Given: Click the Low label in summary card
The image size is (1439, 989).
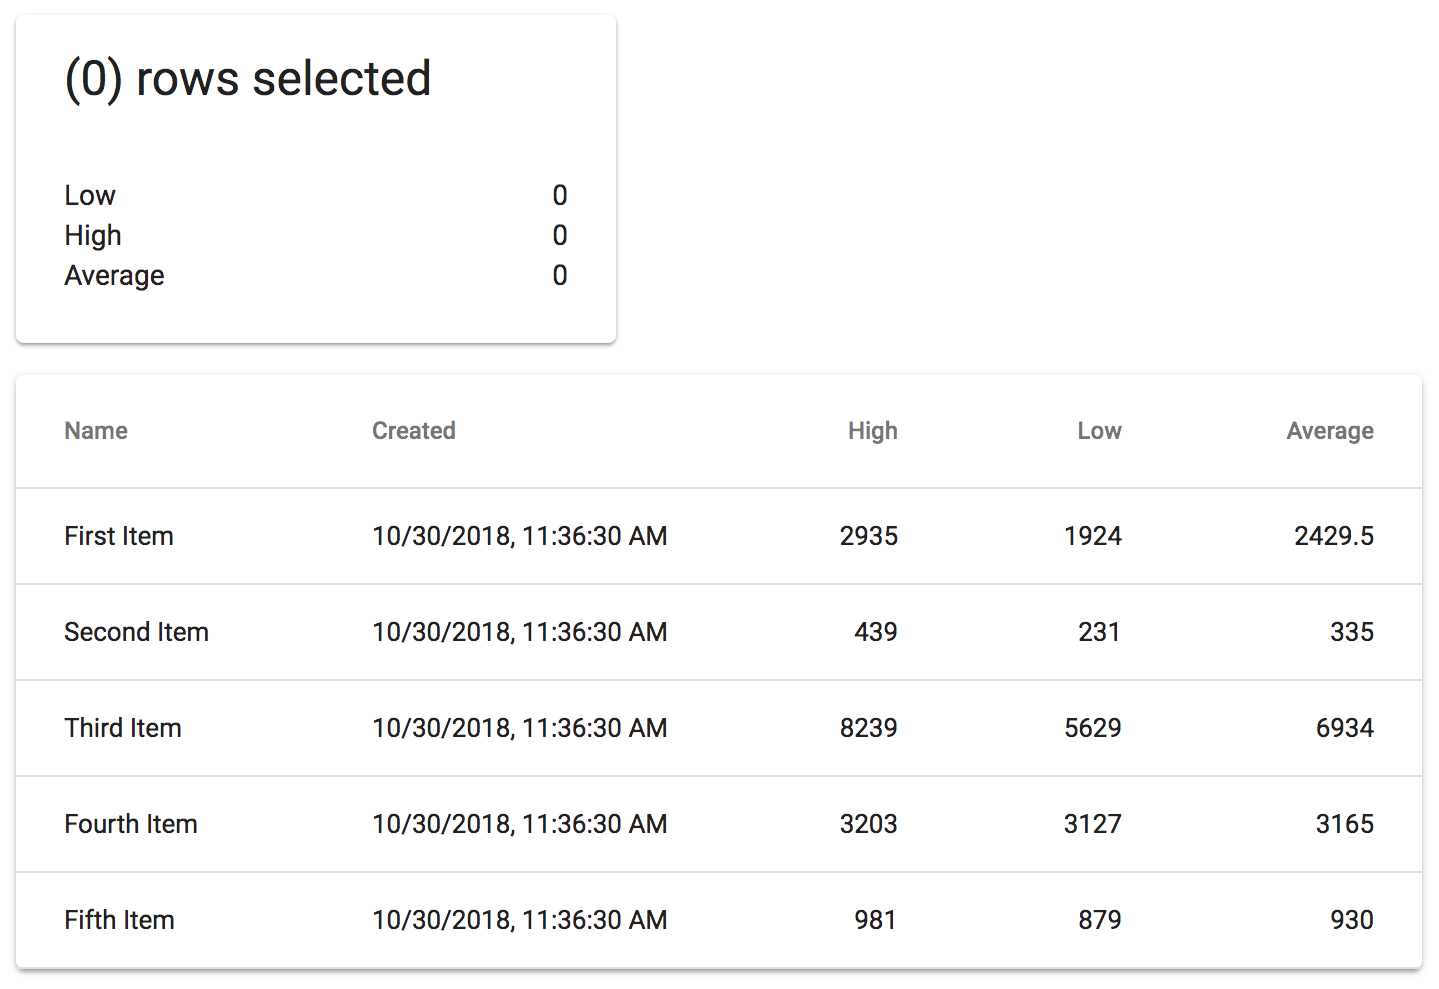Looking at the screenshot, I should tap(90, 195).
